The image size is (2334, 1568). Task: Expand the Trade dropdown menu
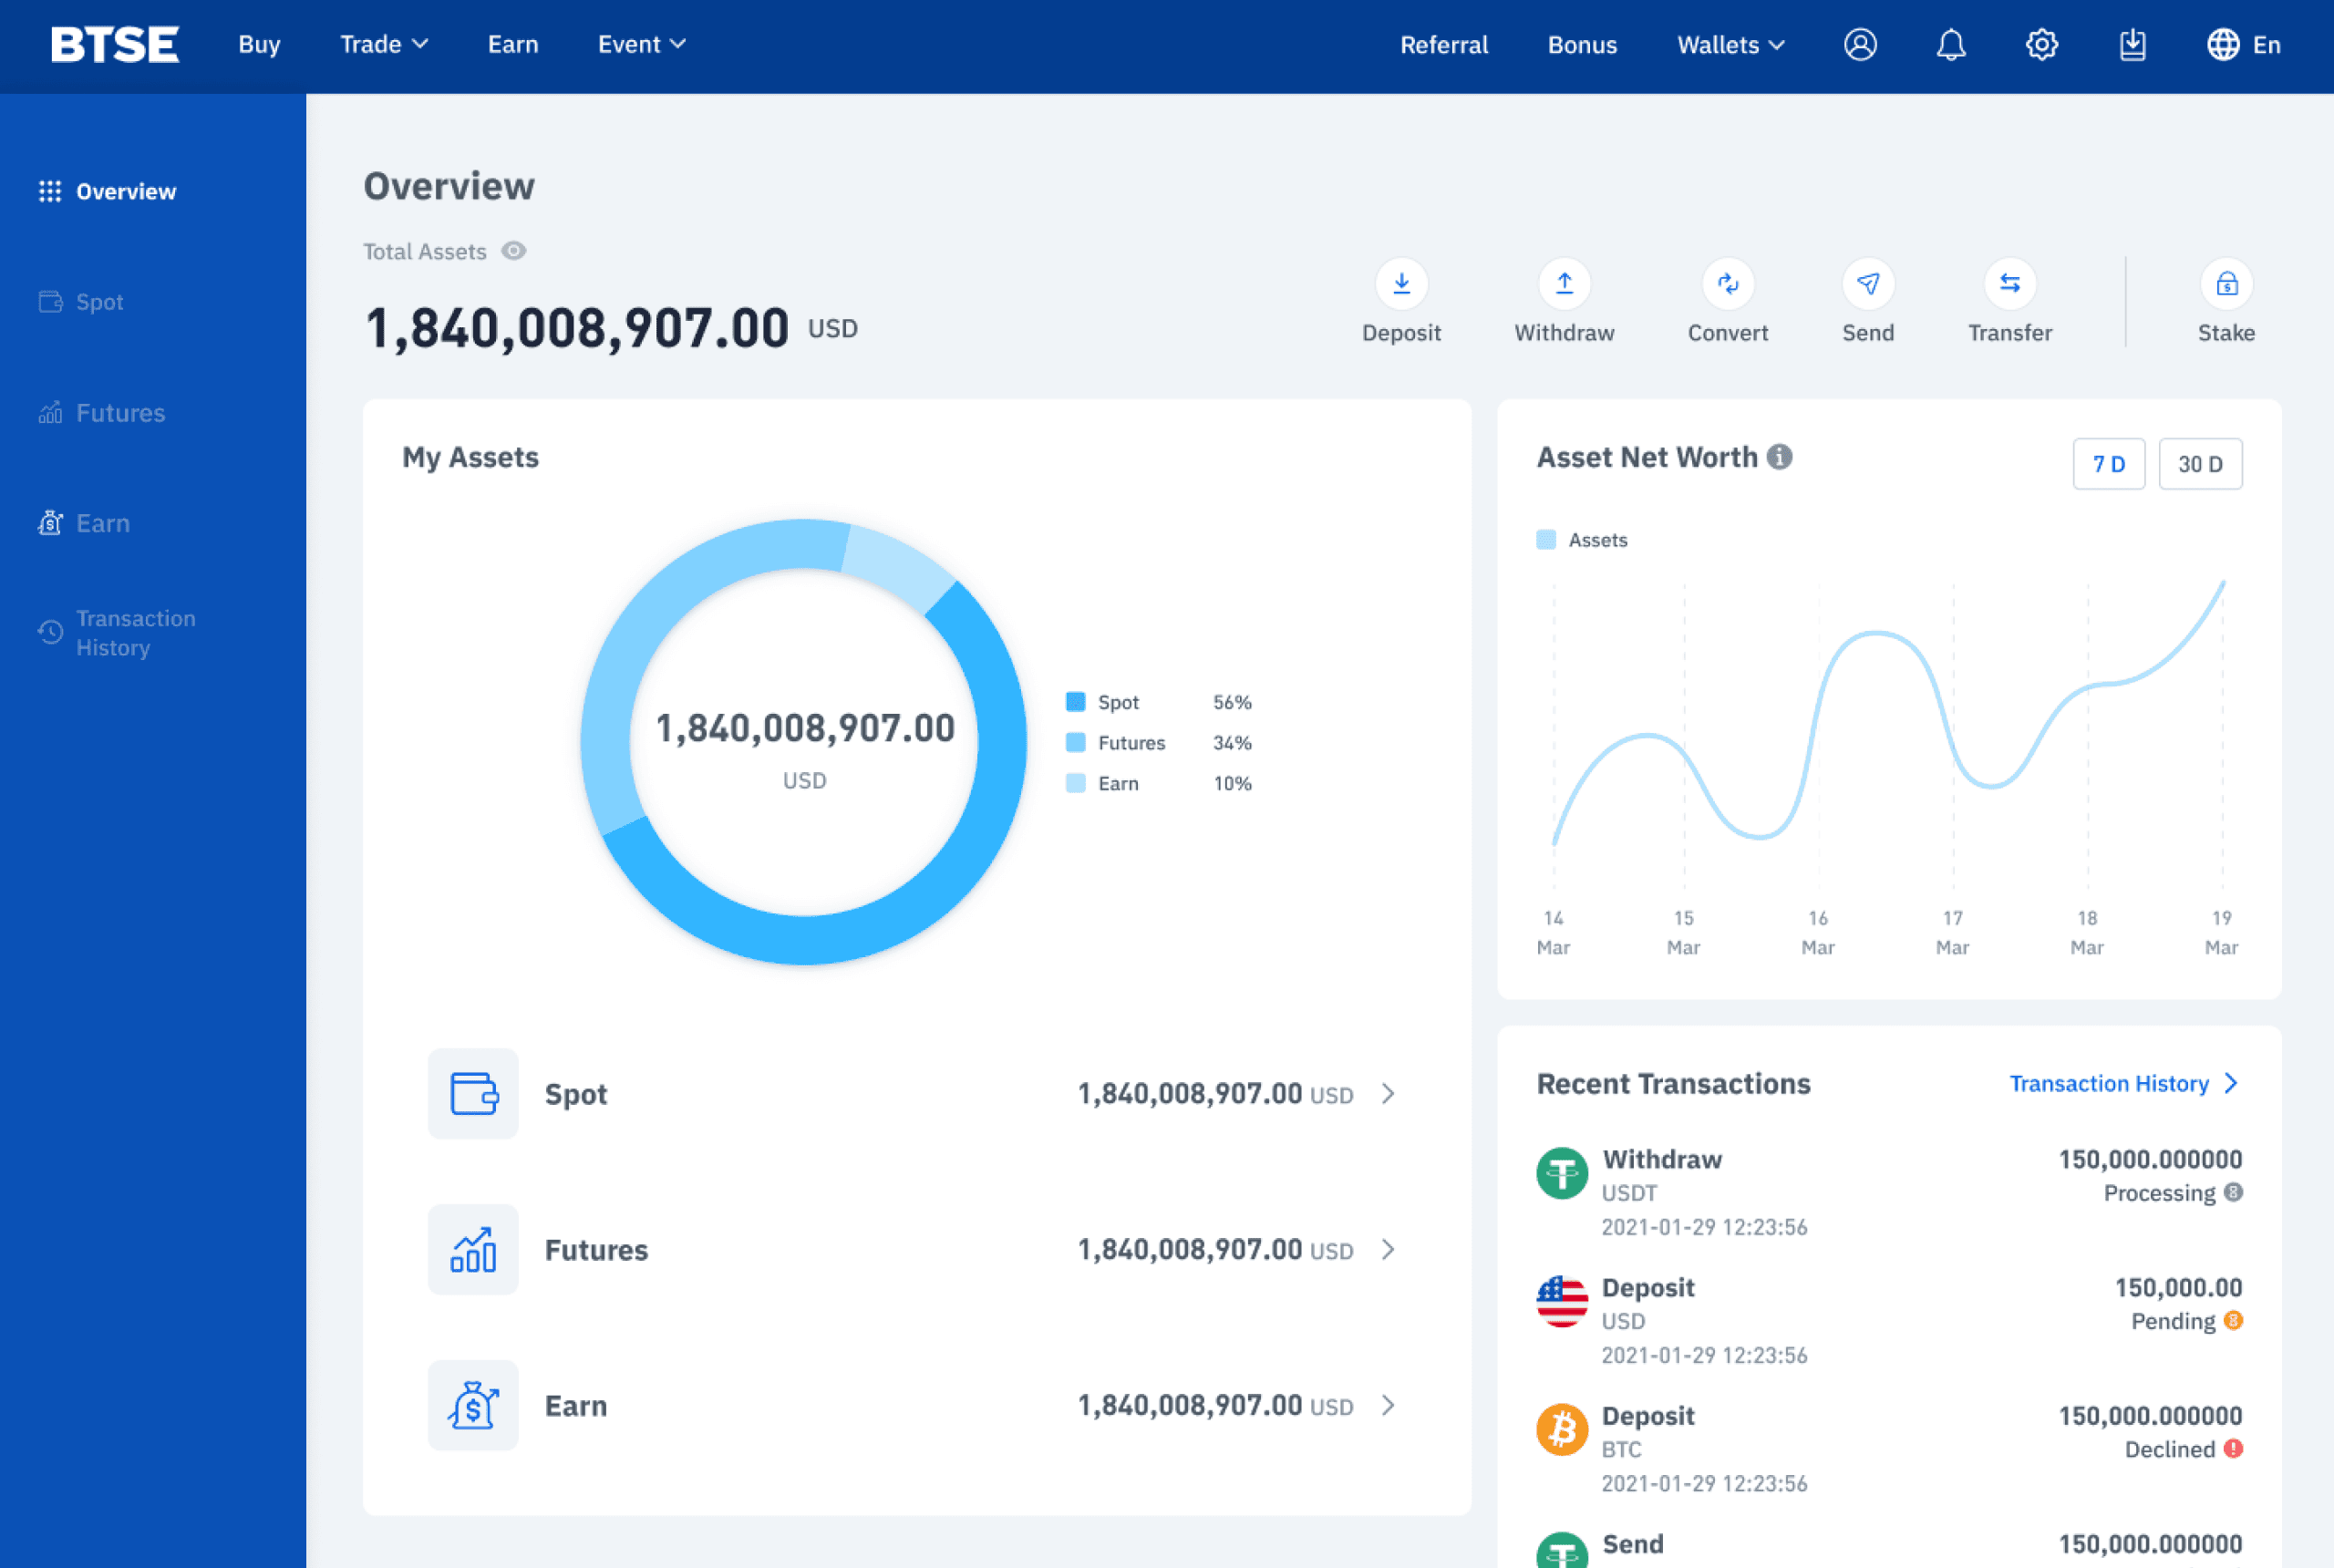coord(384,45)
